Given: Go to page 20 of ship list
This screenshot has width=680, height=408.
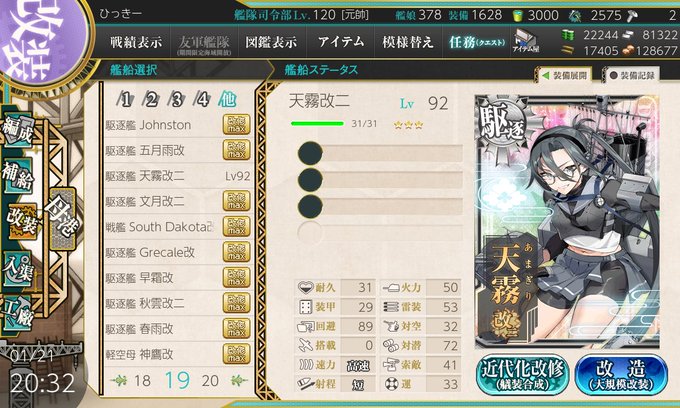Looking at the screenshot, I should [x=210, y=381].
